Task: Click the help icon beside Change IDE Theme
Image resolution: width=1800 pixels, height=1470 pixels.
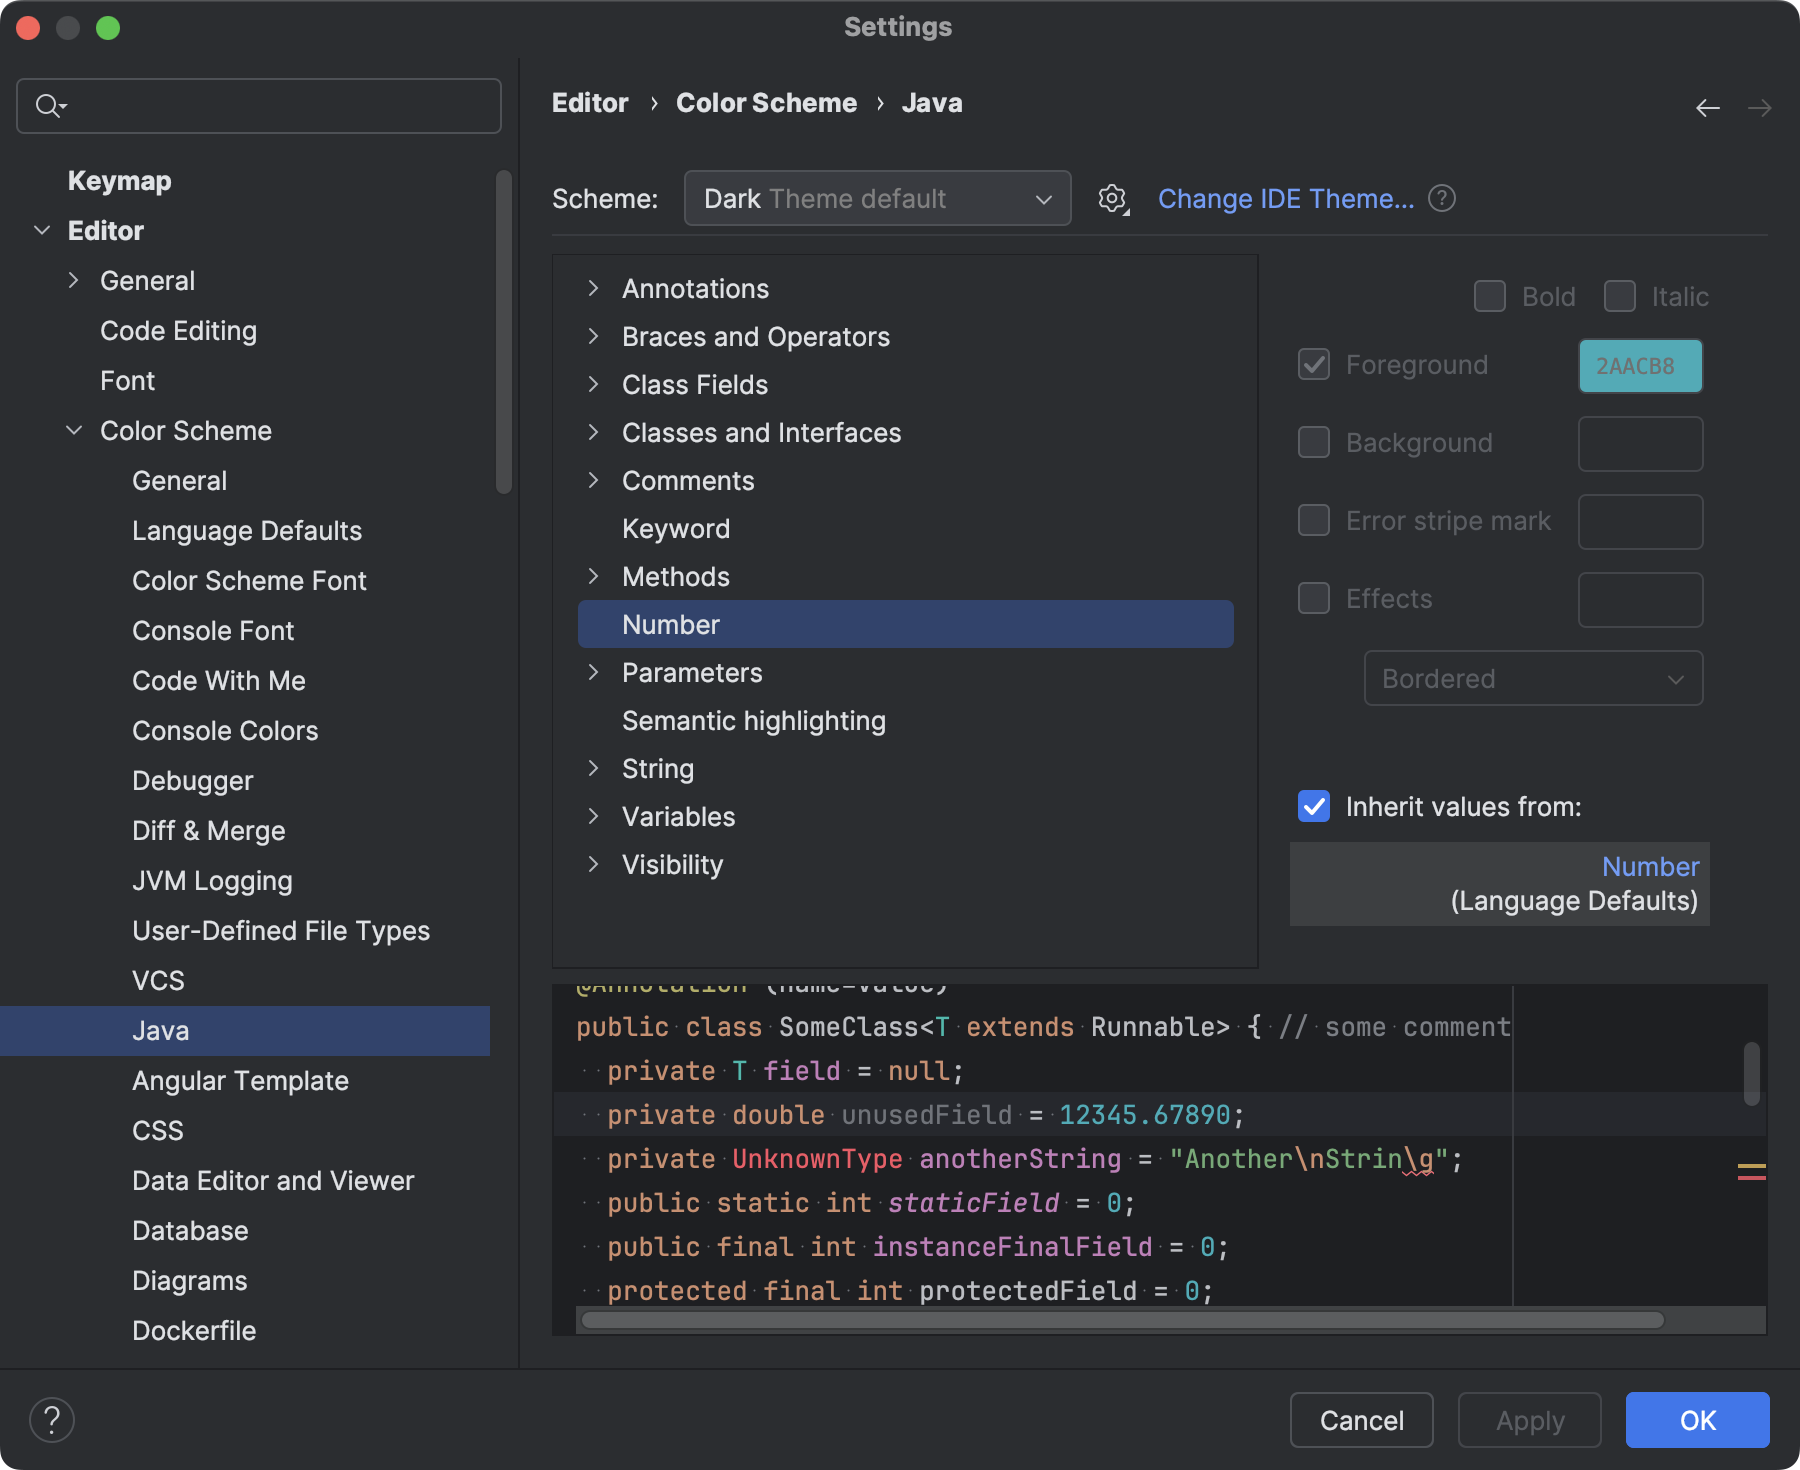Action: click(1441, 198)
